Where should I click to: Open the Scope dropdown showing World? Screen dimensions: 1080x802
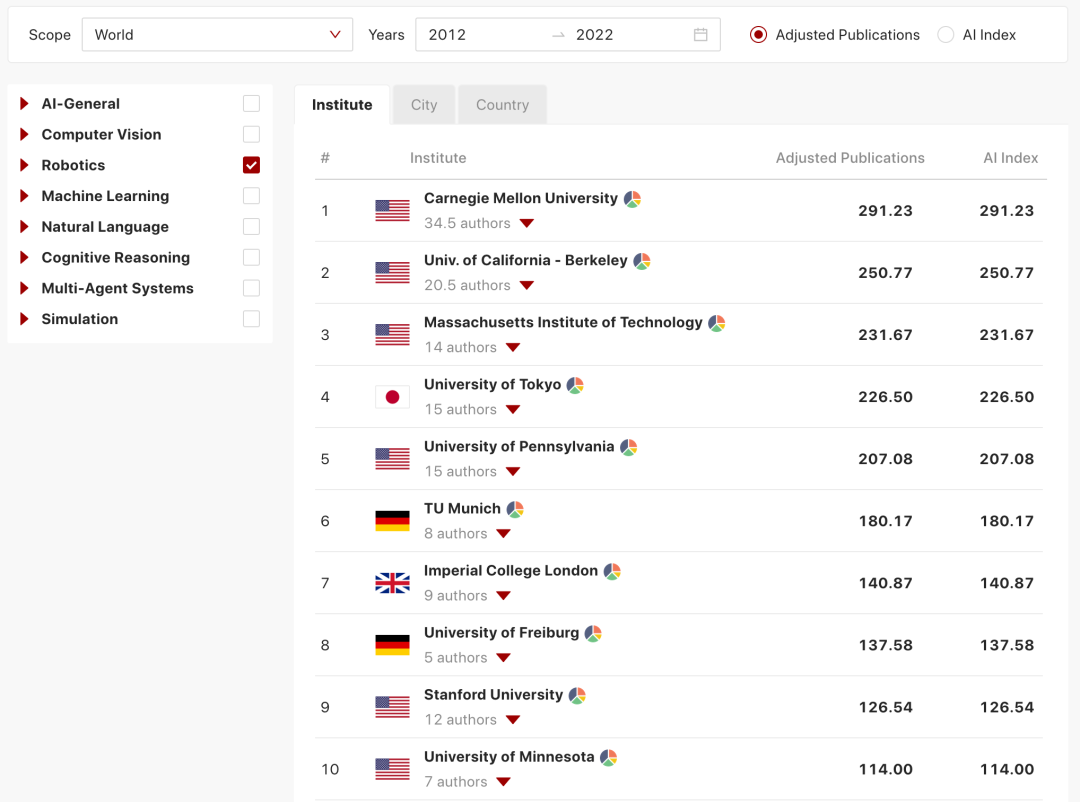tap(217, 34)
